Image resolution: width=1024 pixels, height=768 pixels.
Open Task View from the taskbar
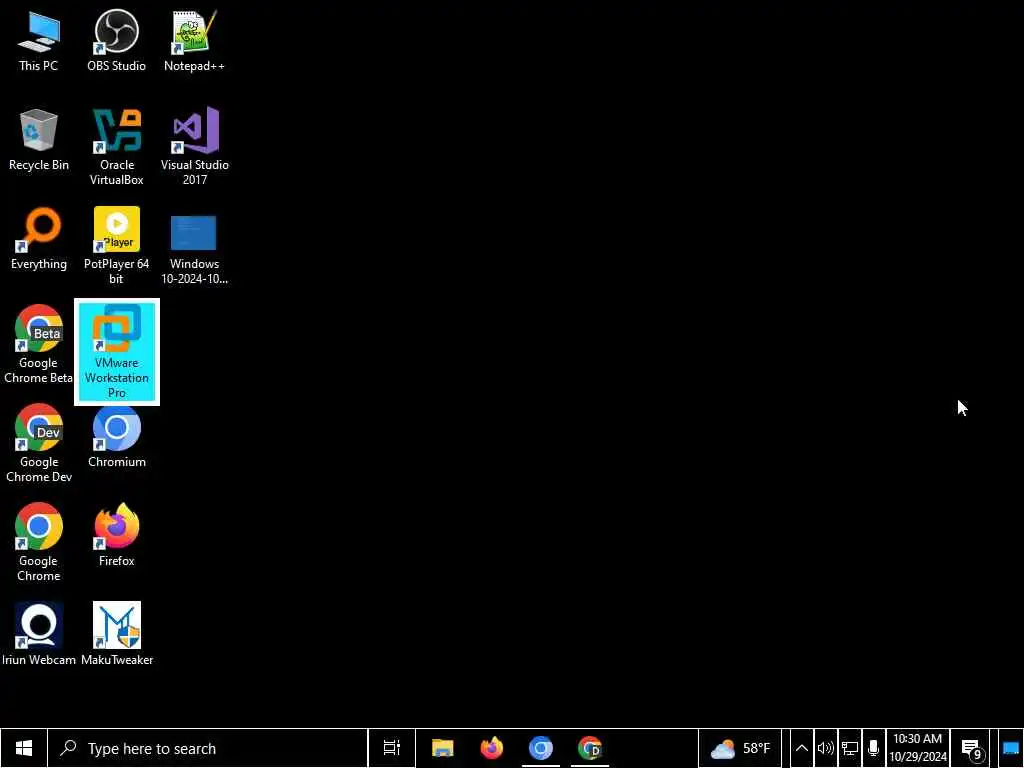coord(392,748)
